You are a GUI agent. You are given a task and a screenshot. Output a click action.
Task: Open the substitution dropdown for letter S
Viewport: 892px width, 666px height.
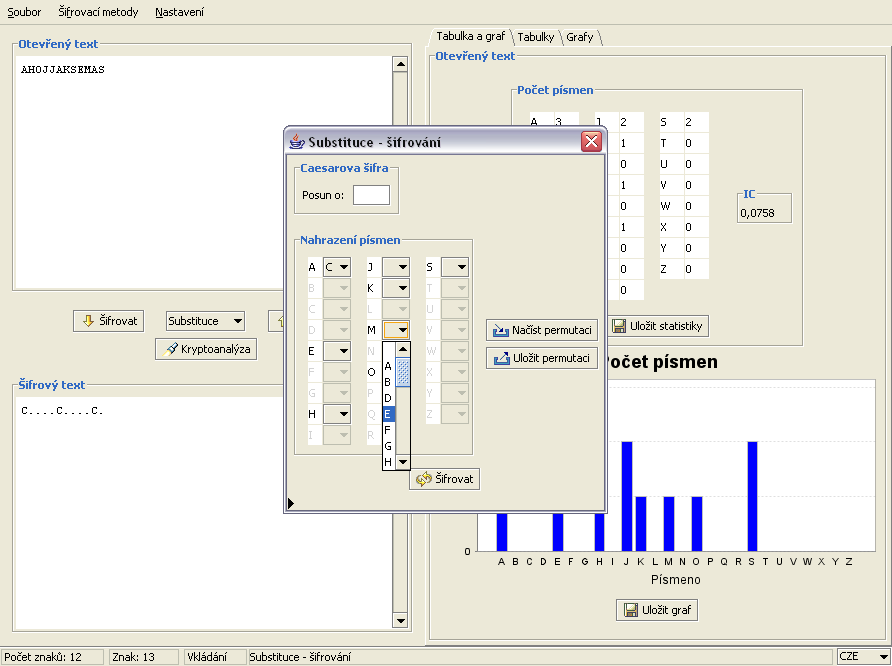pyautogui.click(x=455, y=267)
